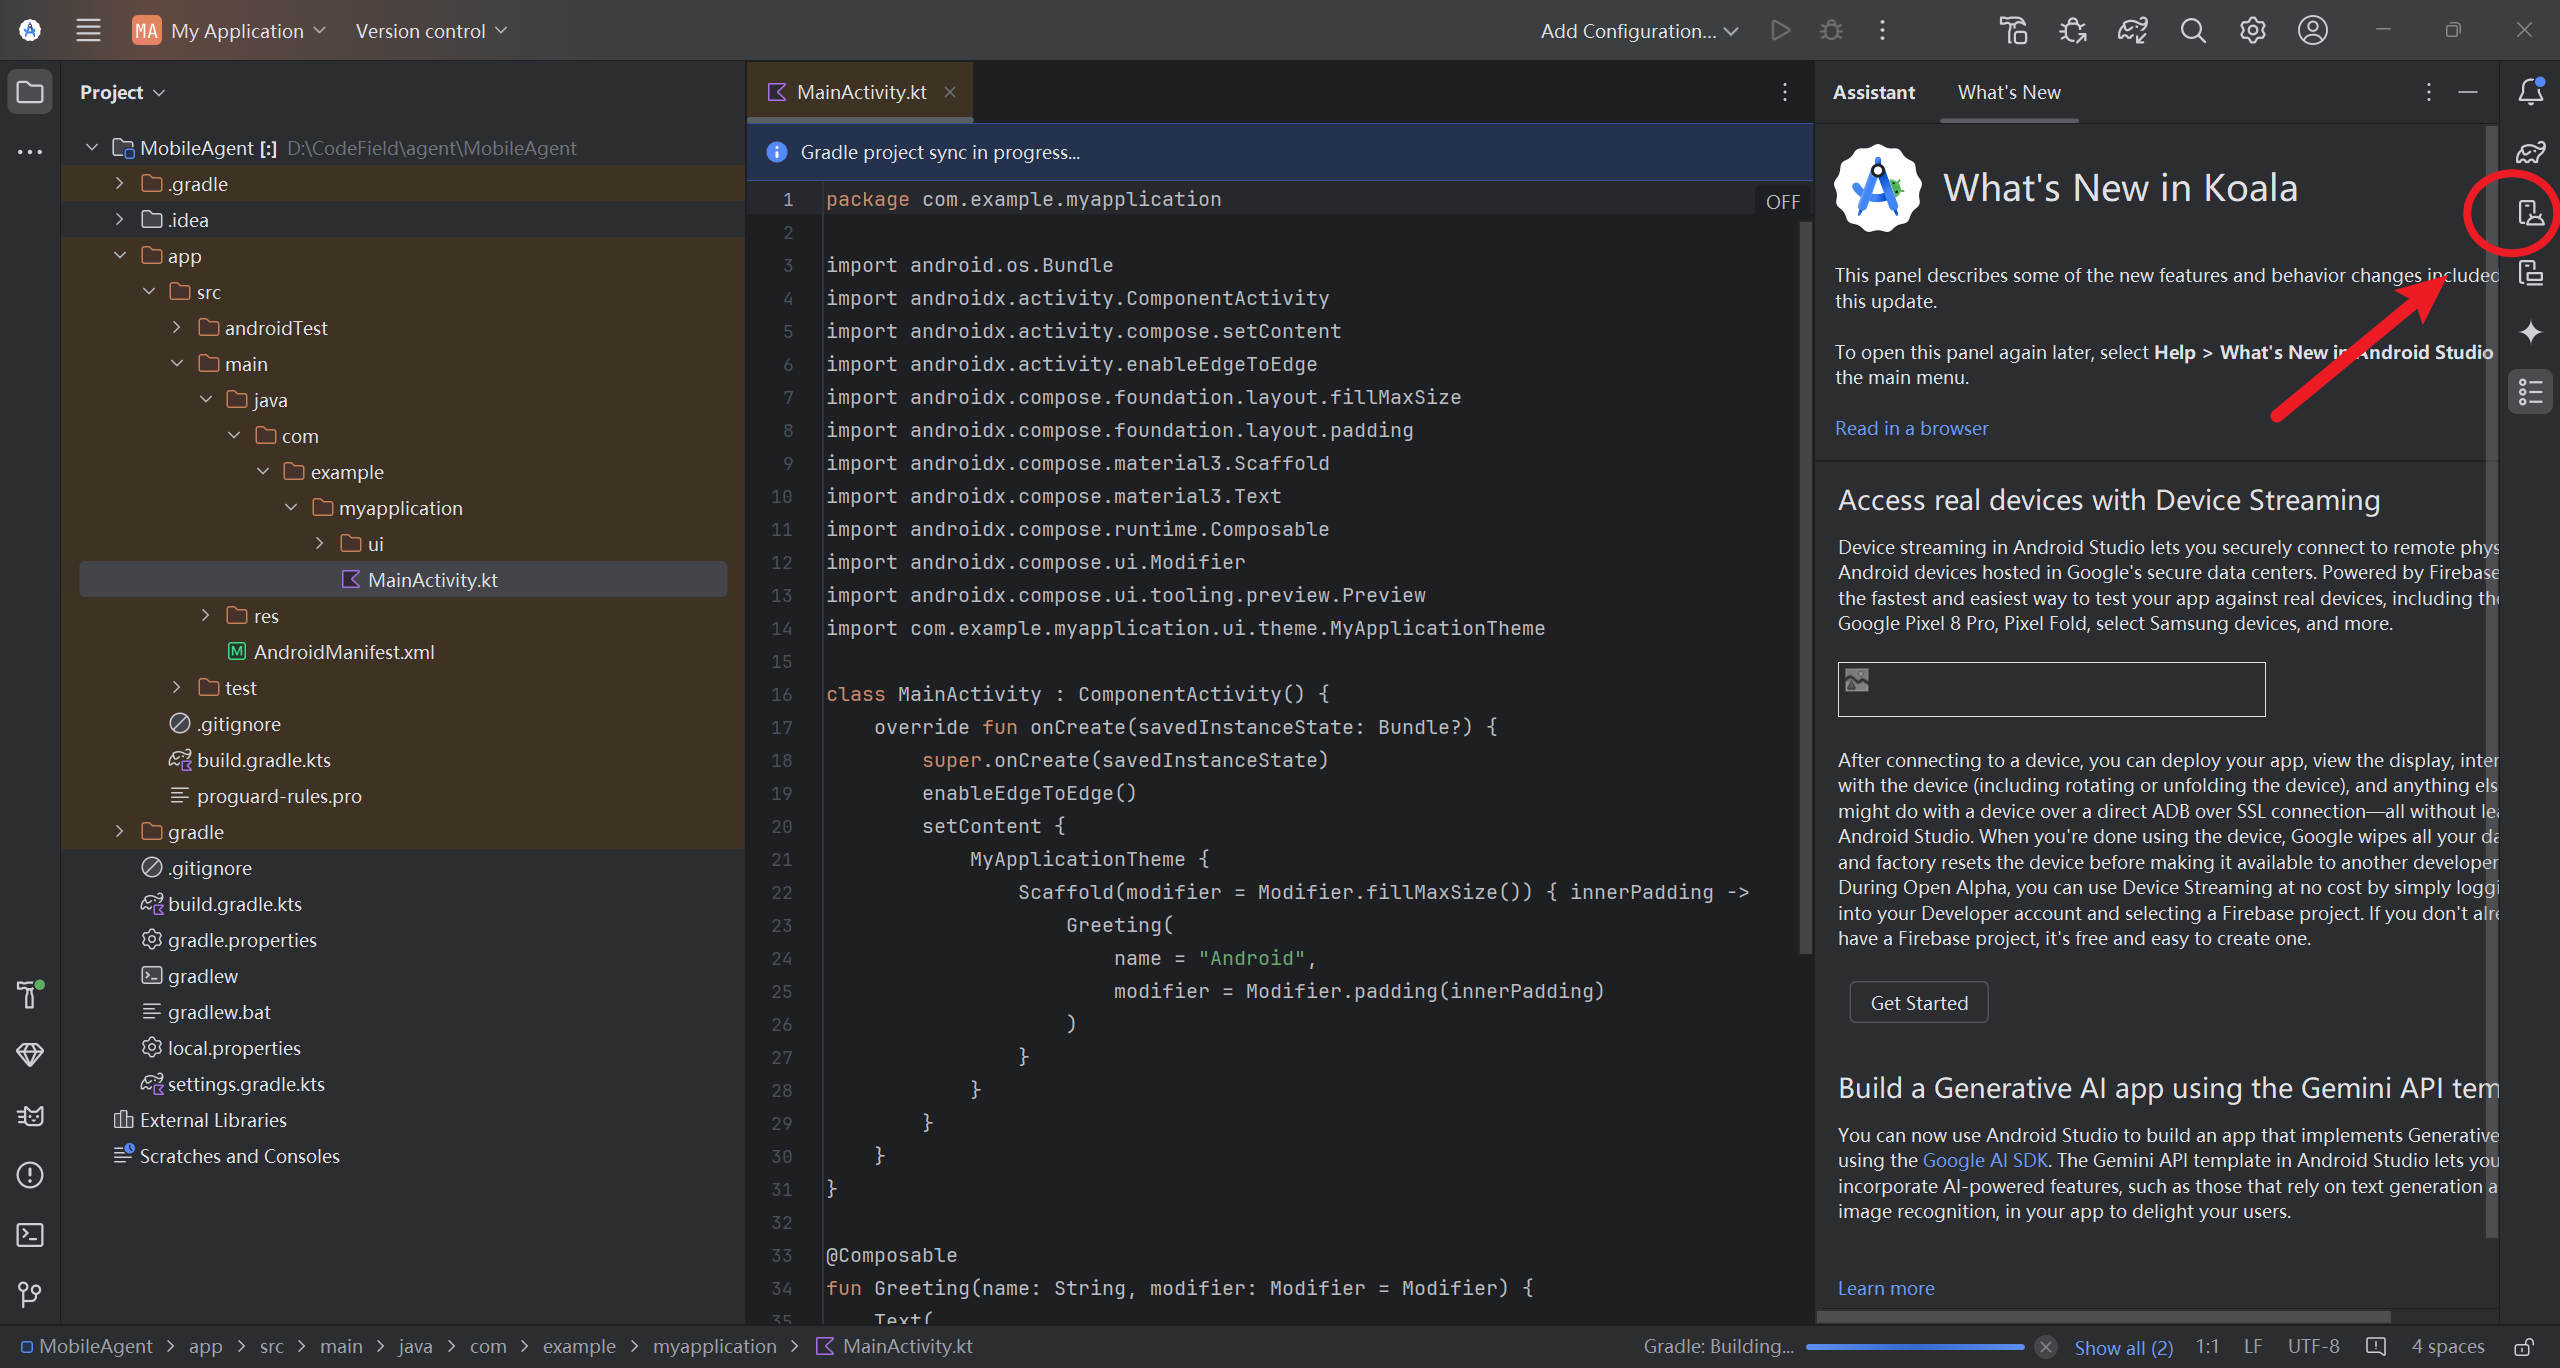This screenshot has width=2560, height=1368.
Task: Open the Google AI SDK link
Action: [x=1985, y=1160]
